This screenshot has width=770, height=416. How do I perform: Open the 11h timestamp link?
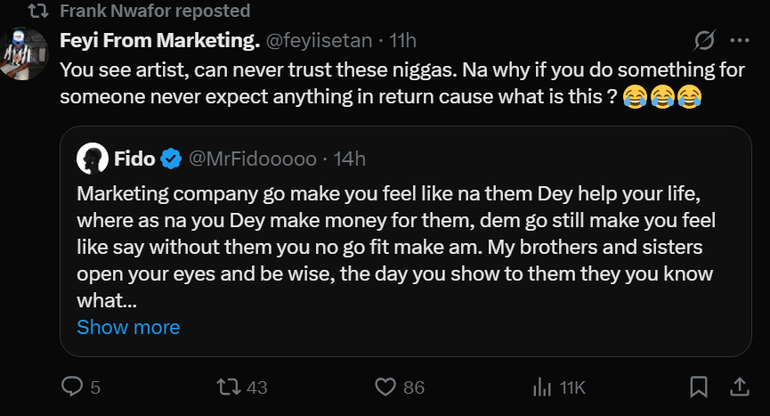click(x=403, y=41)
